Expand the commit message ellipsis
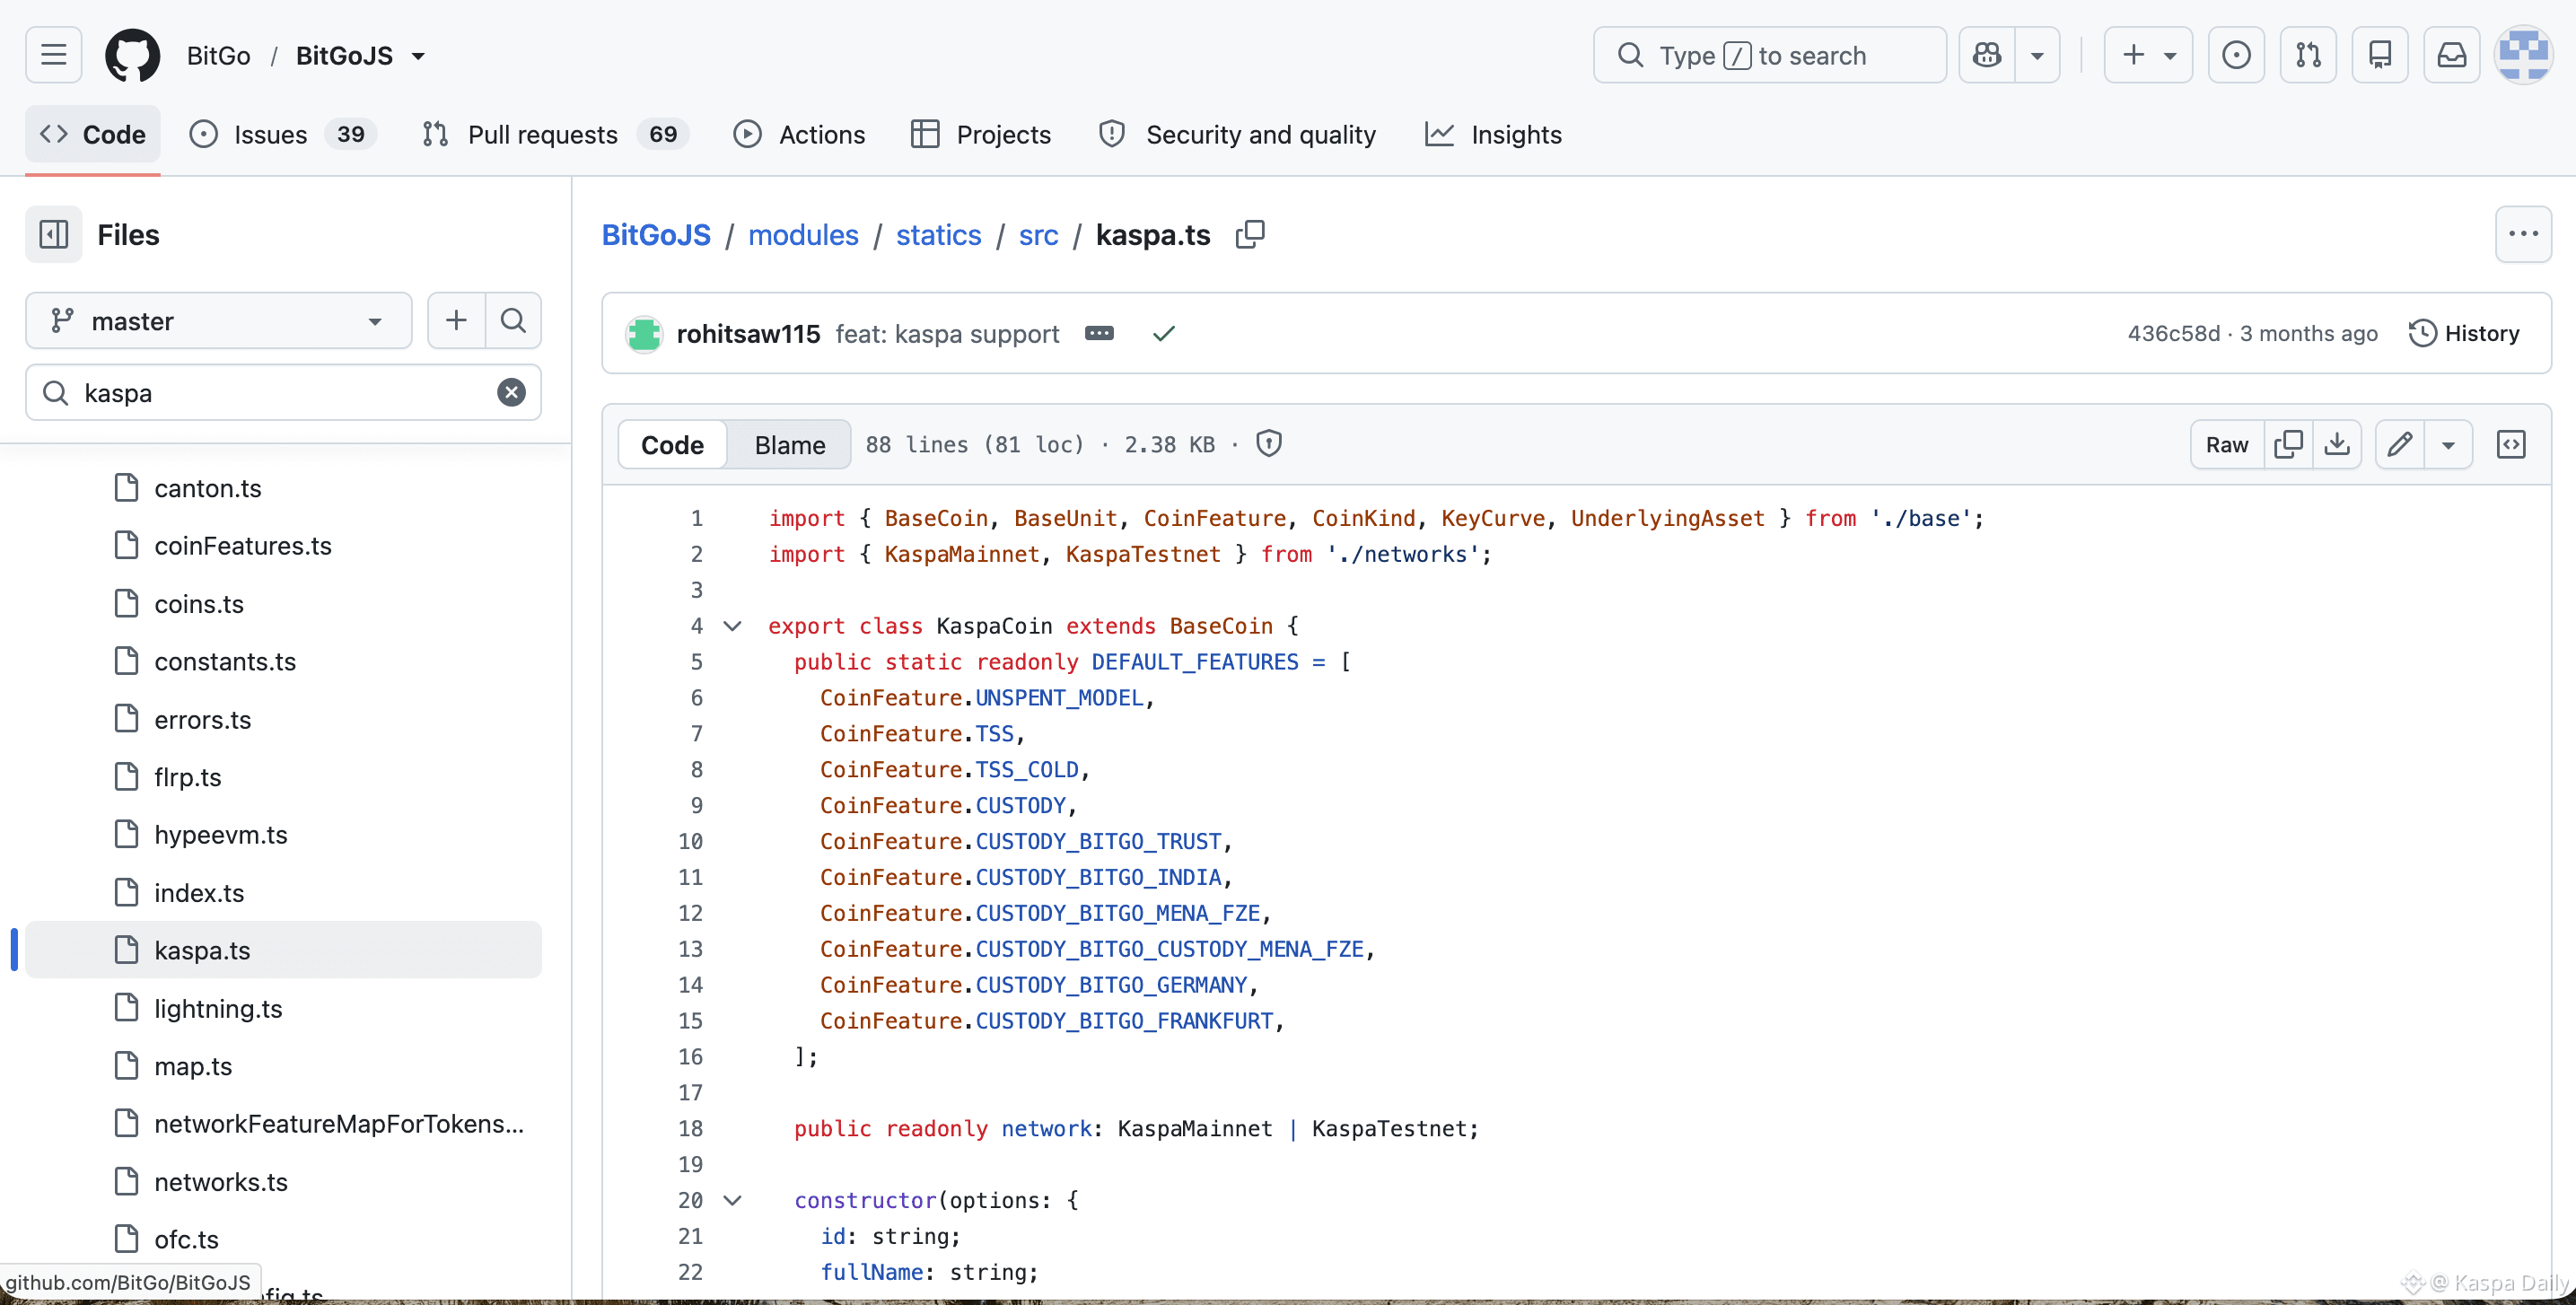 point(1099,334)
